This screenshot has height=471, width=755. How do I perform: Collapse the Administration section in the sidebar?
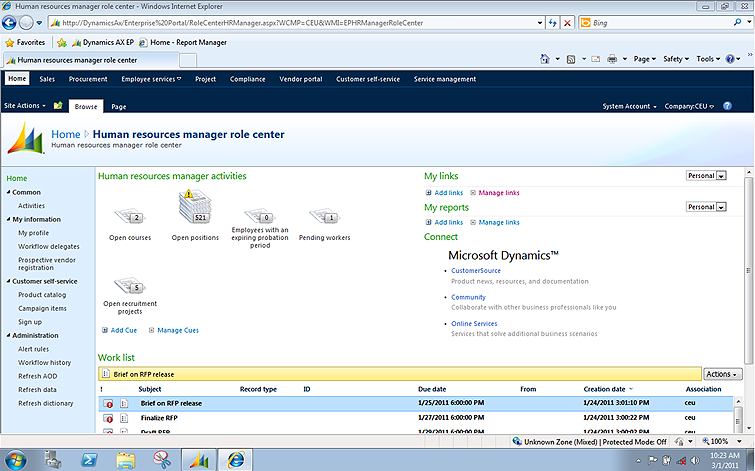pos(9,335)
